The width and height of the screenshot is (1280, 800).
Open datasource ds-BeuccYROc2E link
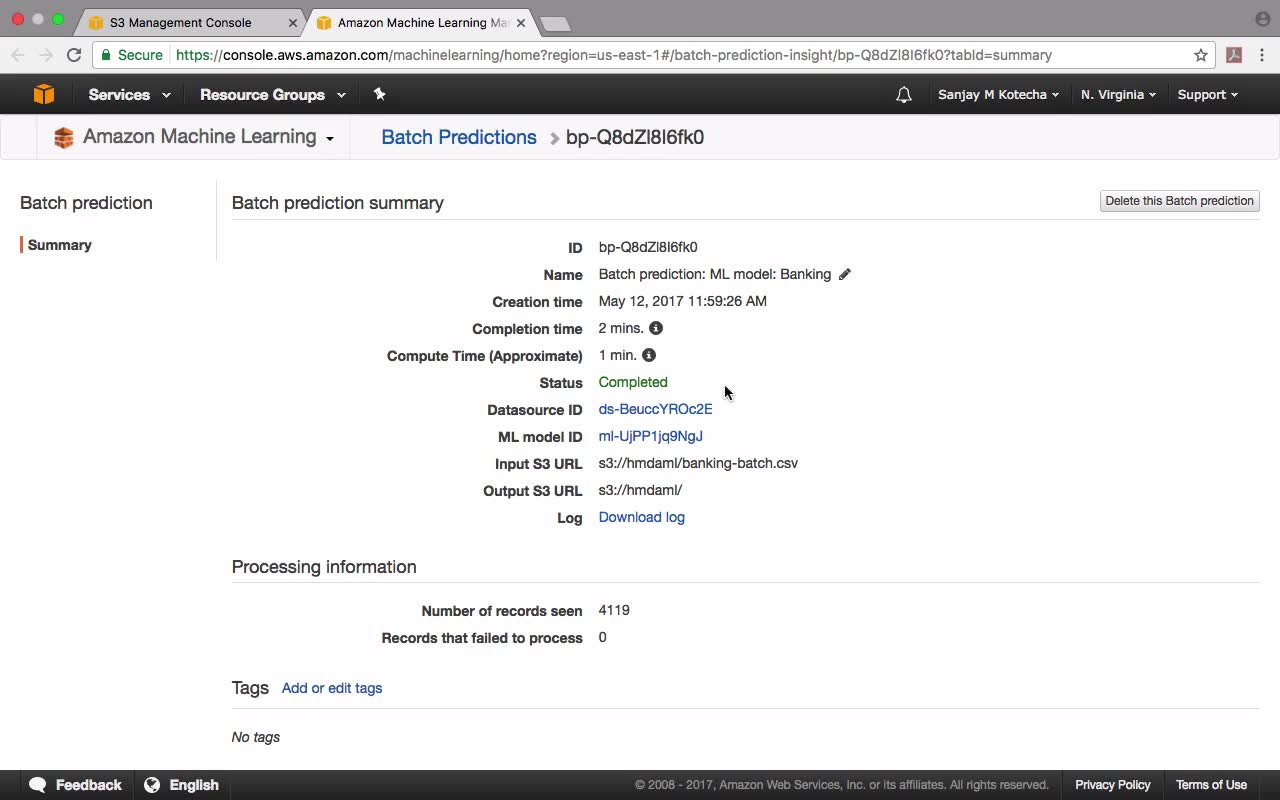[x=655, y=409]
